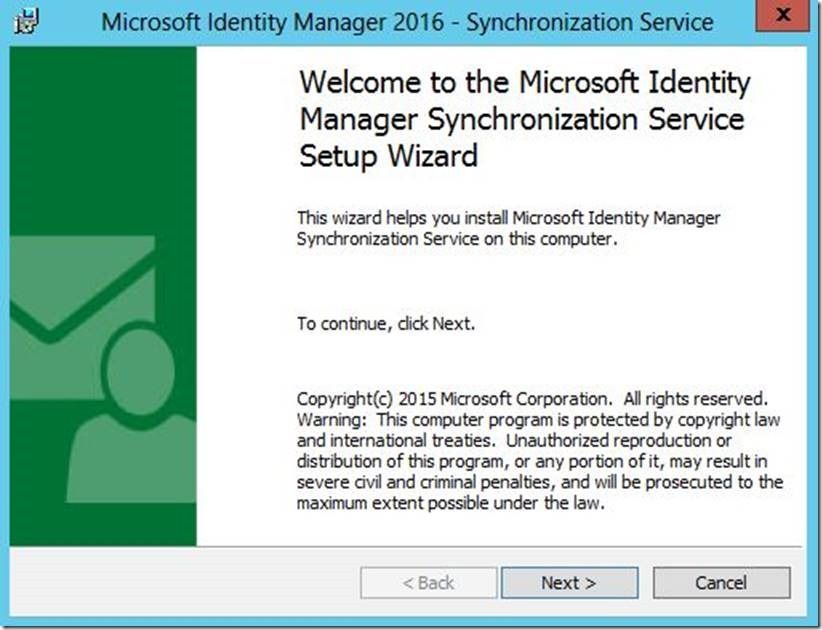
Task: Click the installer icon in the title bar
Action: click(x=27, y=21)
